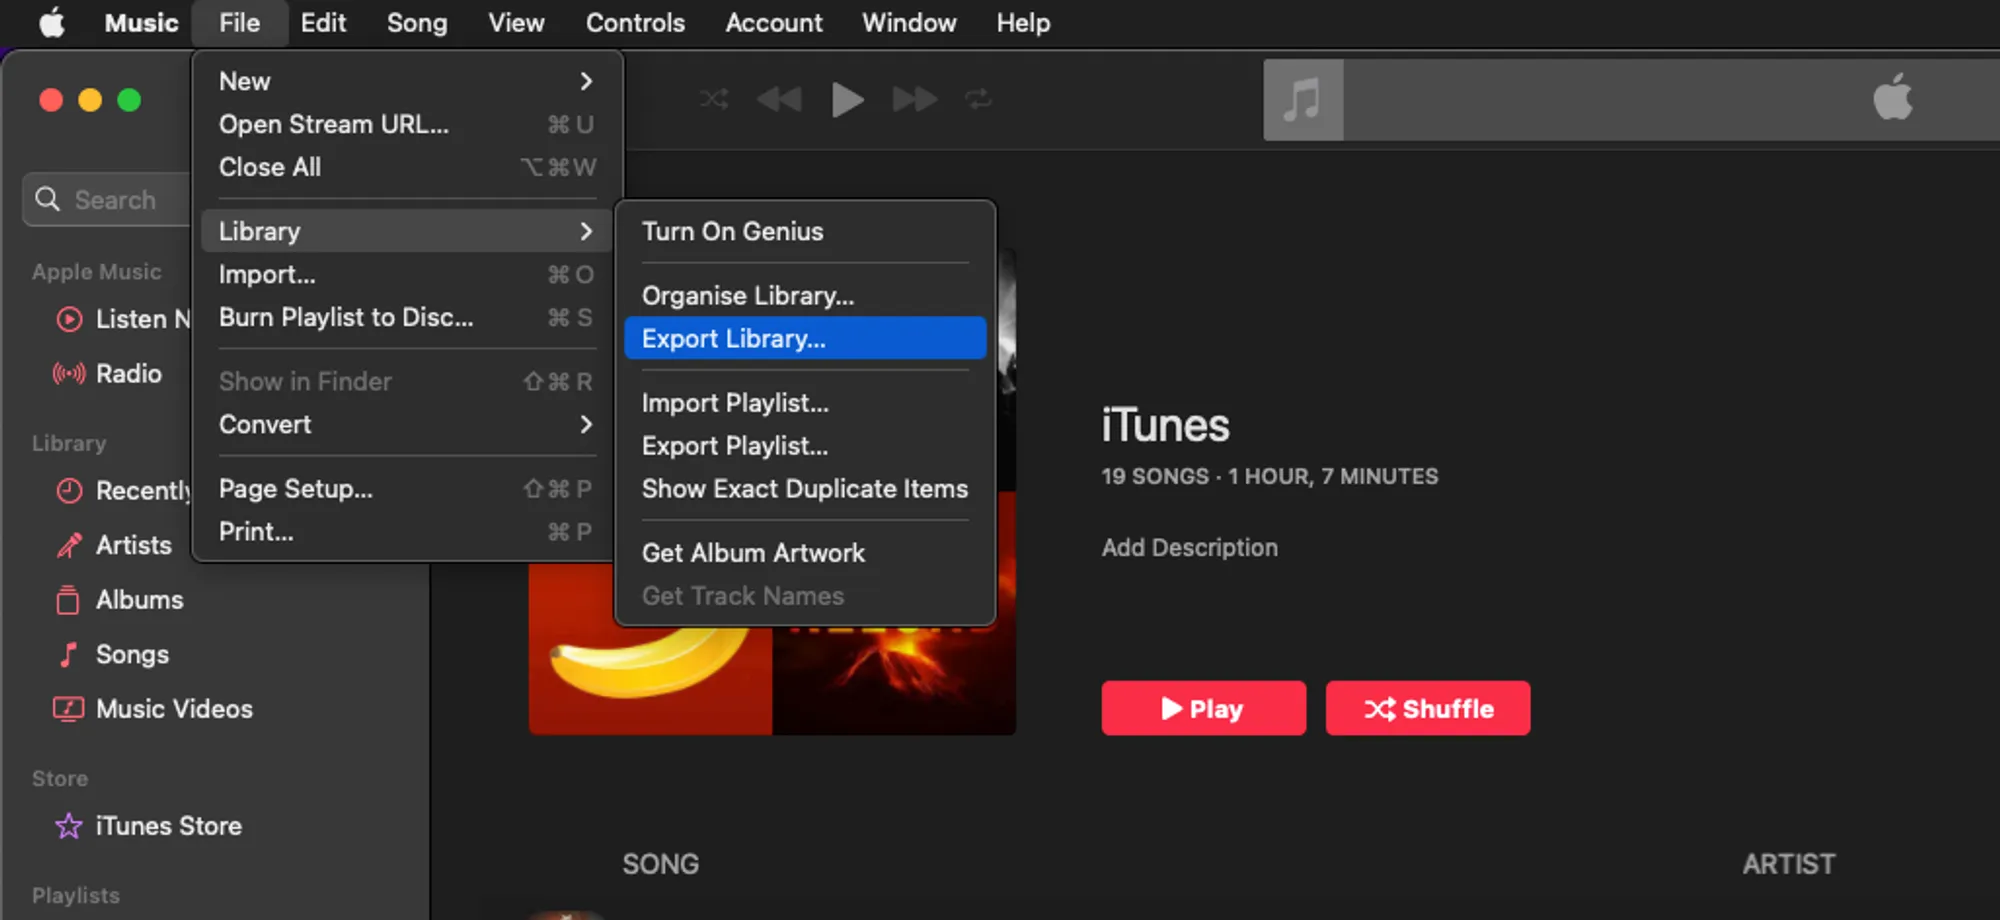Click the Artists microphone icon

pyautogui.click(x=68, y=545)
